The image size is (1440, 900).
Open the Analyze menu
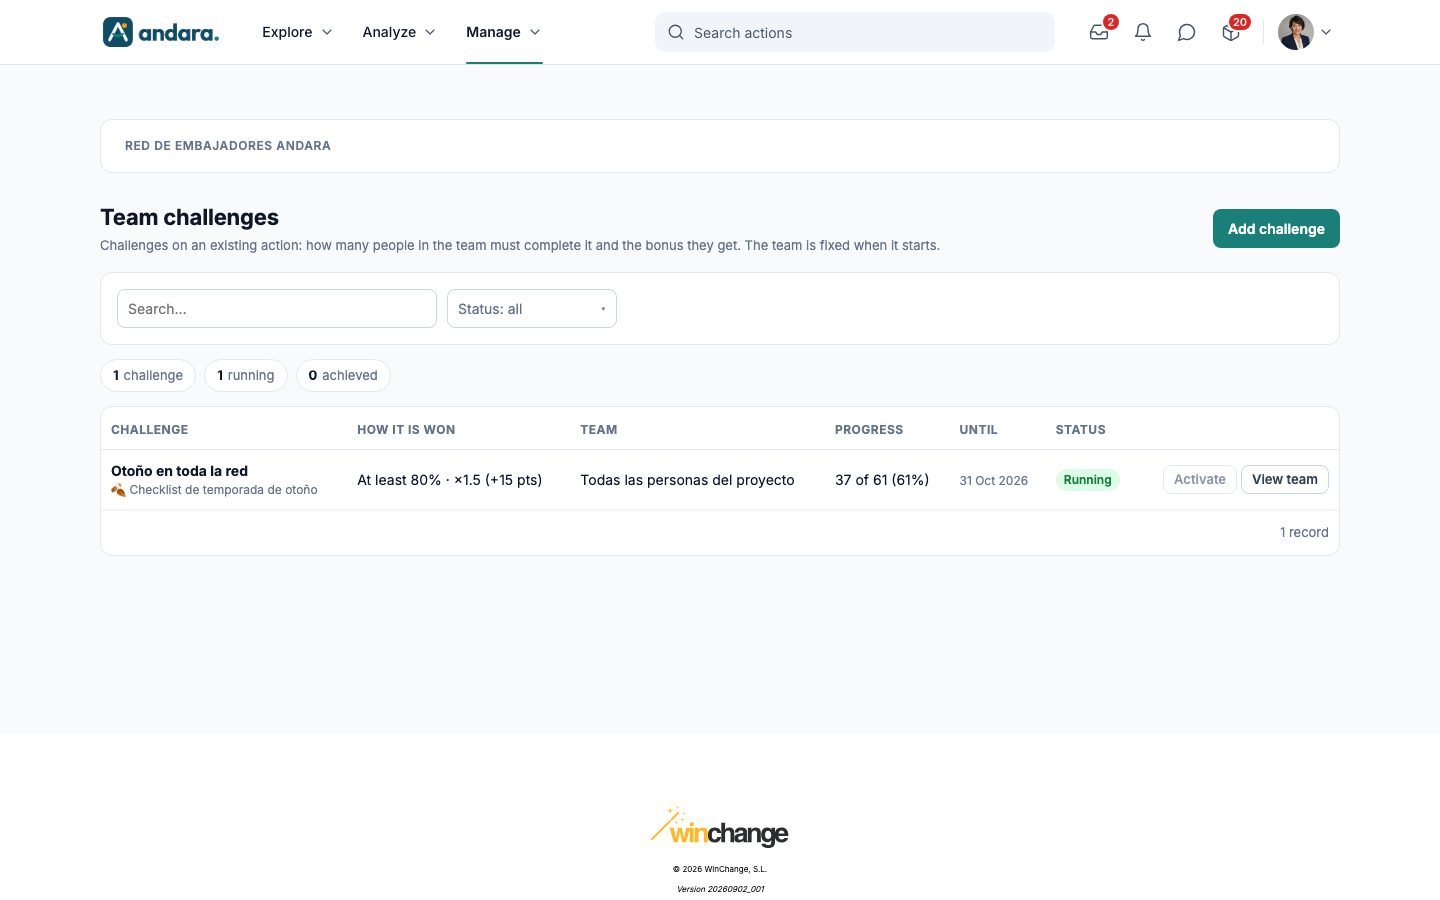(399, 32)
